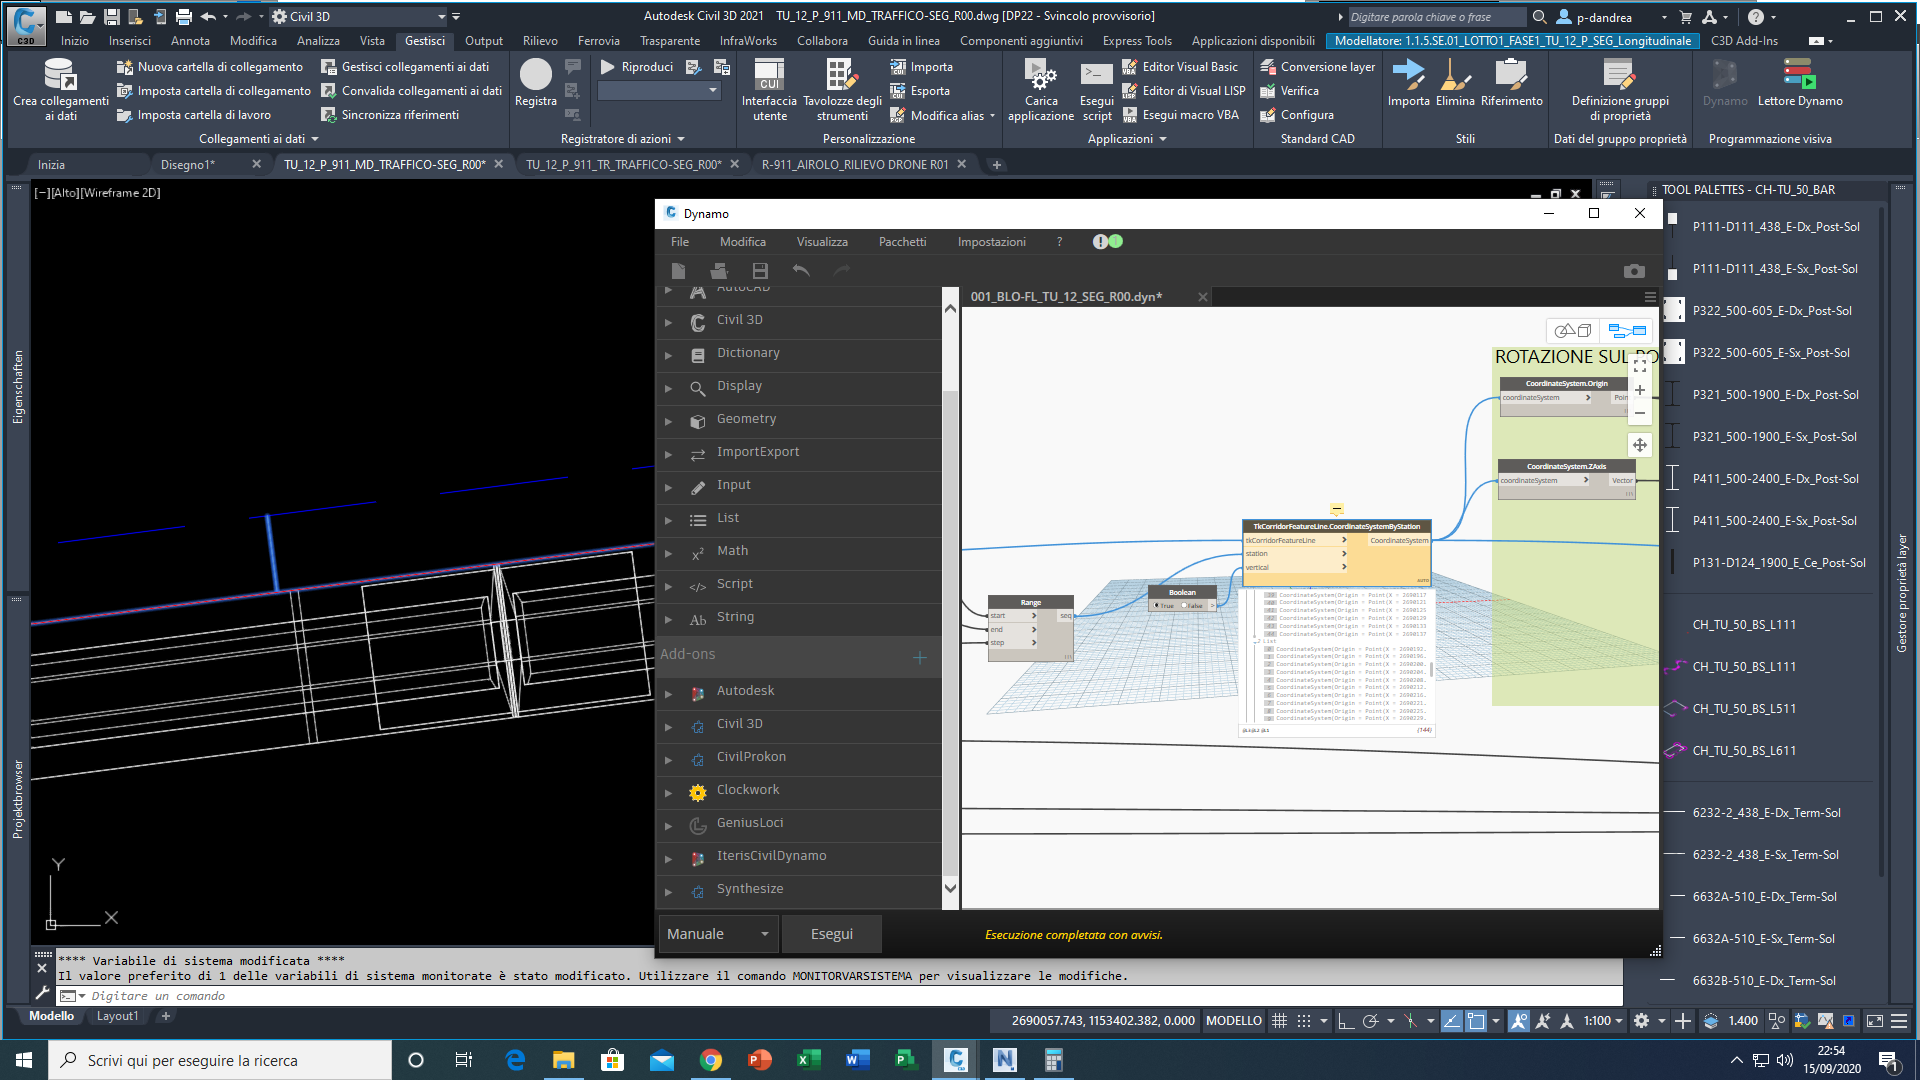Click the Carica applicazione icon
The image size is (1920, 1080).
tap(1040, 75)
